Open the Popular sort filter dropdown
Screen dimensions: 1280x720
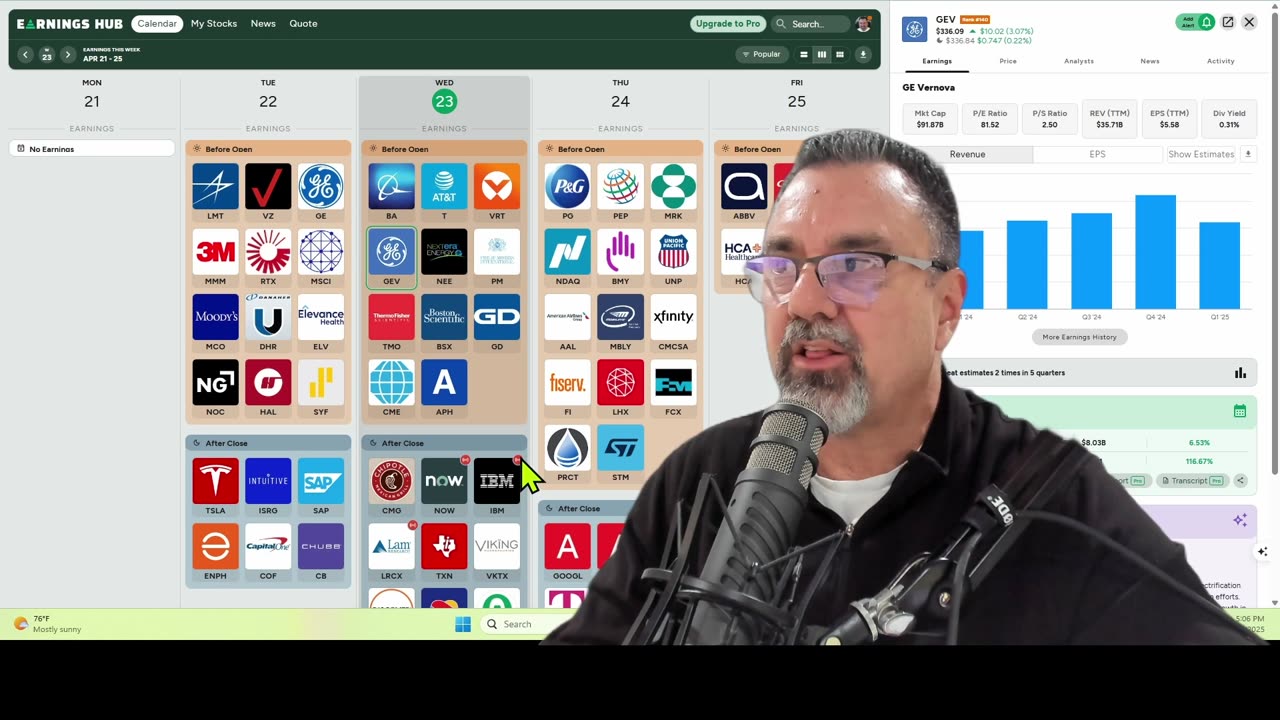[760, 54]
